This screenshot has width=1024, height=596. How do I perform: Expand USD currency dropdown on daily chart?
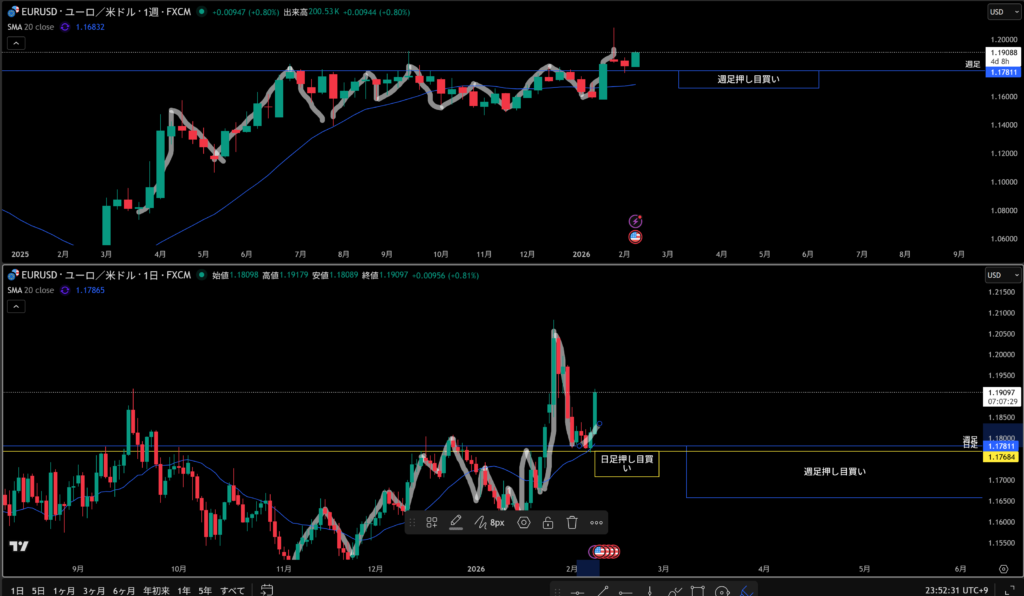(x=1003, y=274)
